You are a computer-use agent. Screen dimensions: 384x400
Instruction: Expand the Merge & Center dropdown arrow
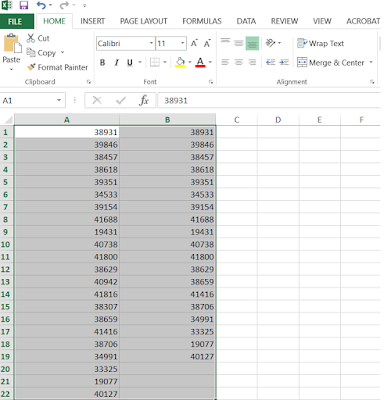coord(371,62)
